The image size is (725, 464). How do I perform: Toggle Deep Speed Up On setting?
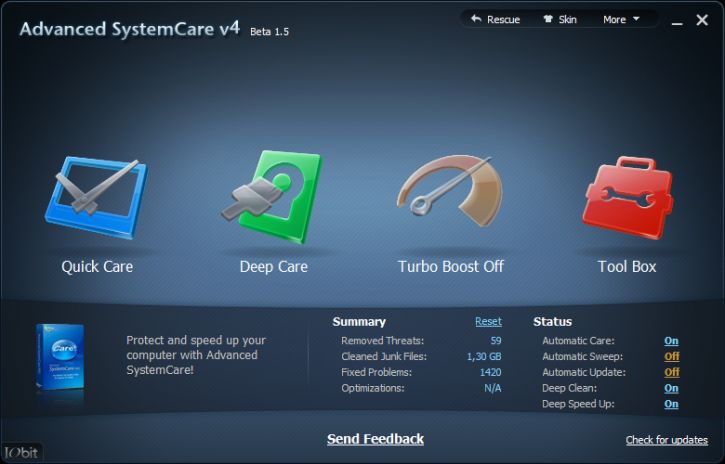pos(671,404)
